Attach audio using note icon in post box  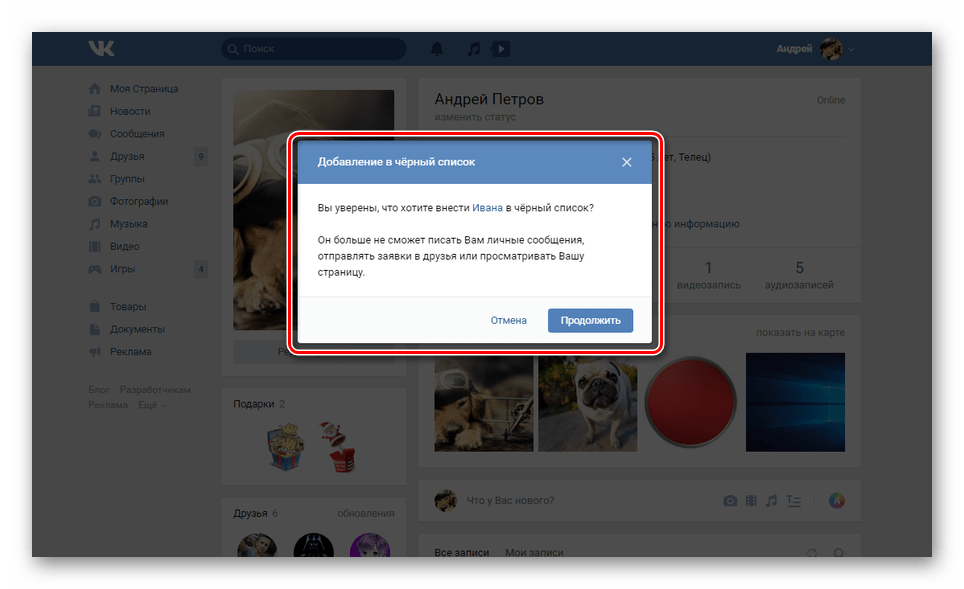pos(772,501)
